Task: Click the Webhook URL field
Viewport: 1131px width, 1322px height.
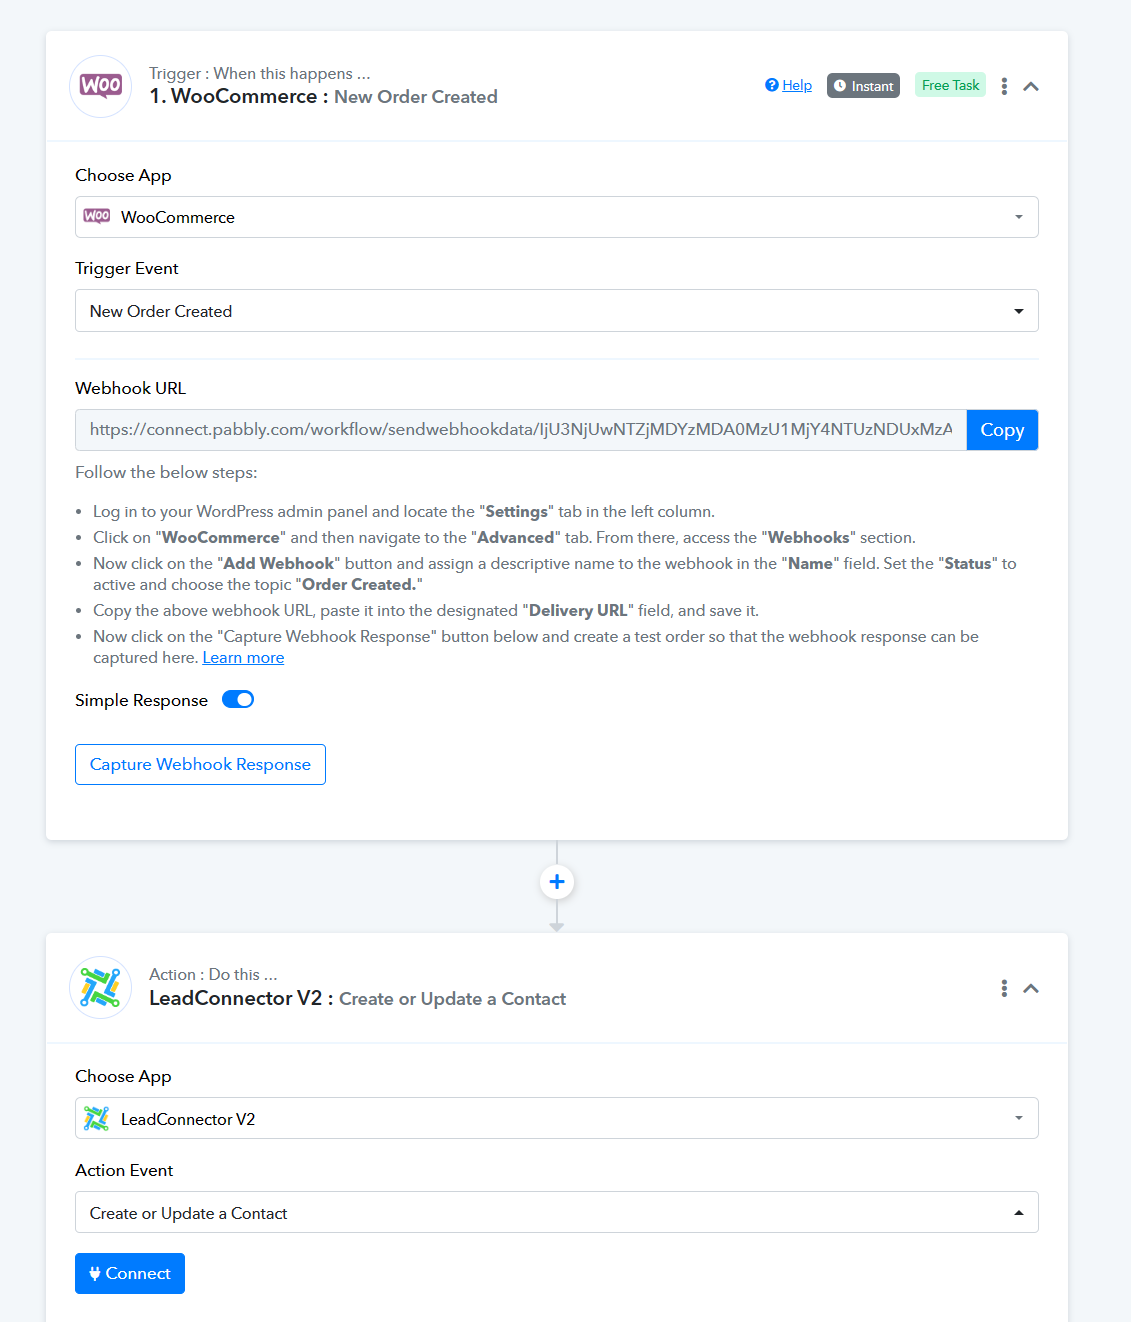Action: [521, 430]
